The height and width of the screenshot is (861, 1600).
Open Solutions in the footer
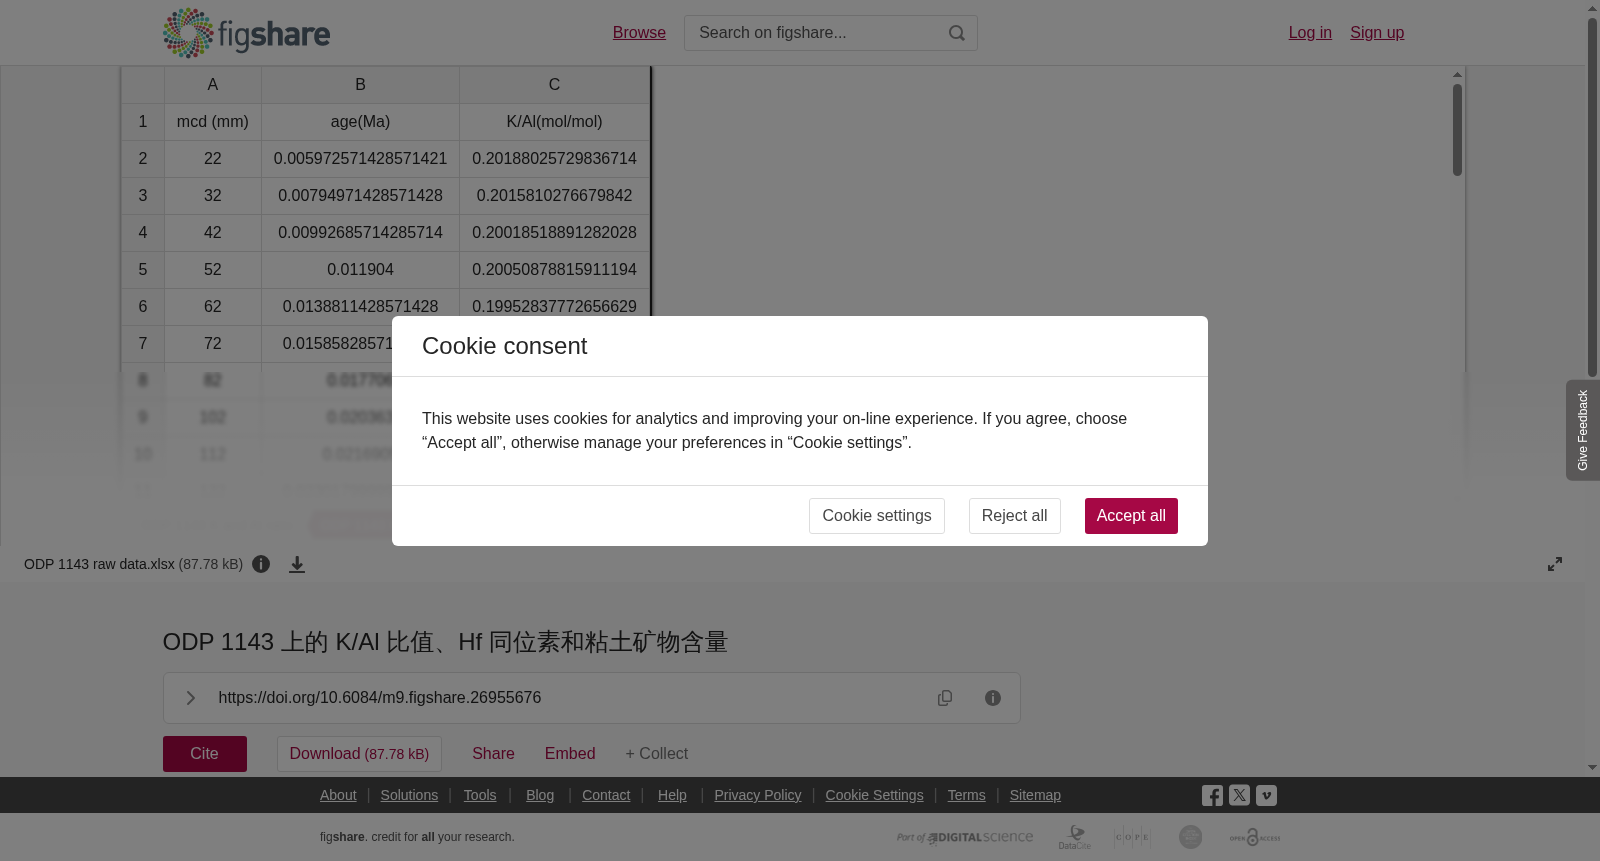pos(409,795)
